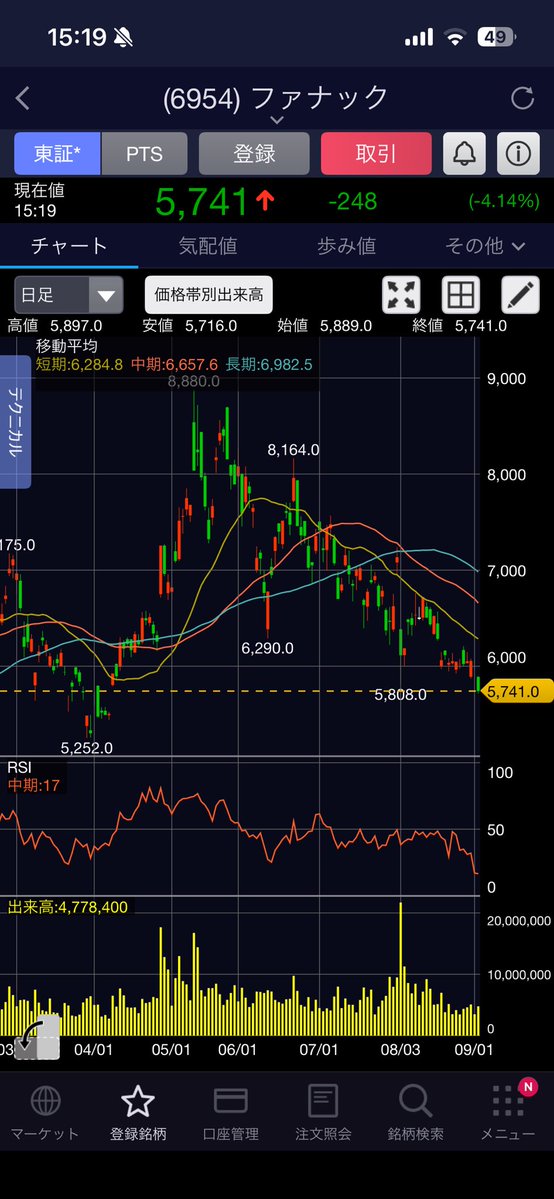Tap the 高値 5,897.0 high value
554x1199 pixels.
54,326
